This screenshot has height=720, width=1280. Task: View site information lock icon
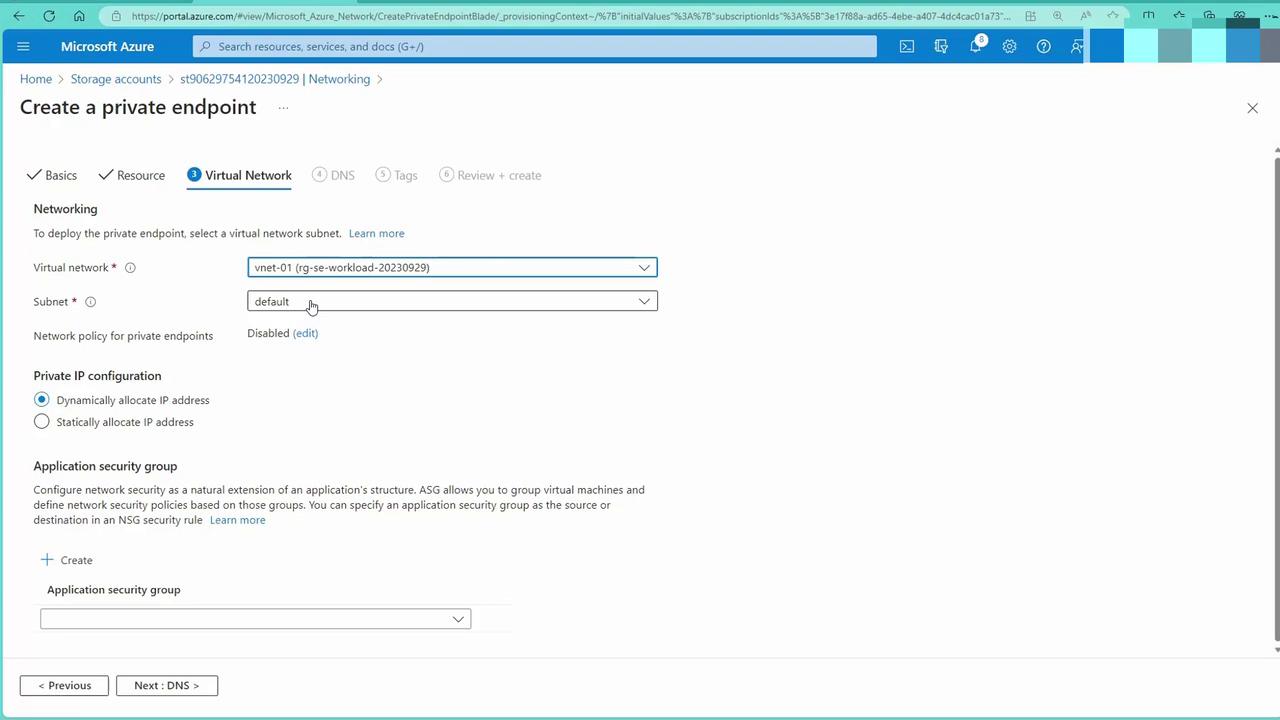point(117,16)
